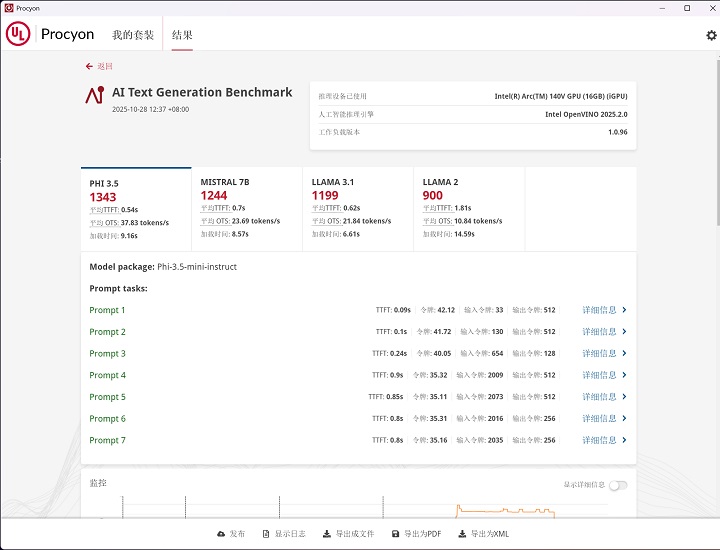The image size is (720, 550).
Task: Click the vertical scrollbar thumb
Action: tap(718, 142)
